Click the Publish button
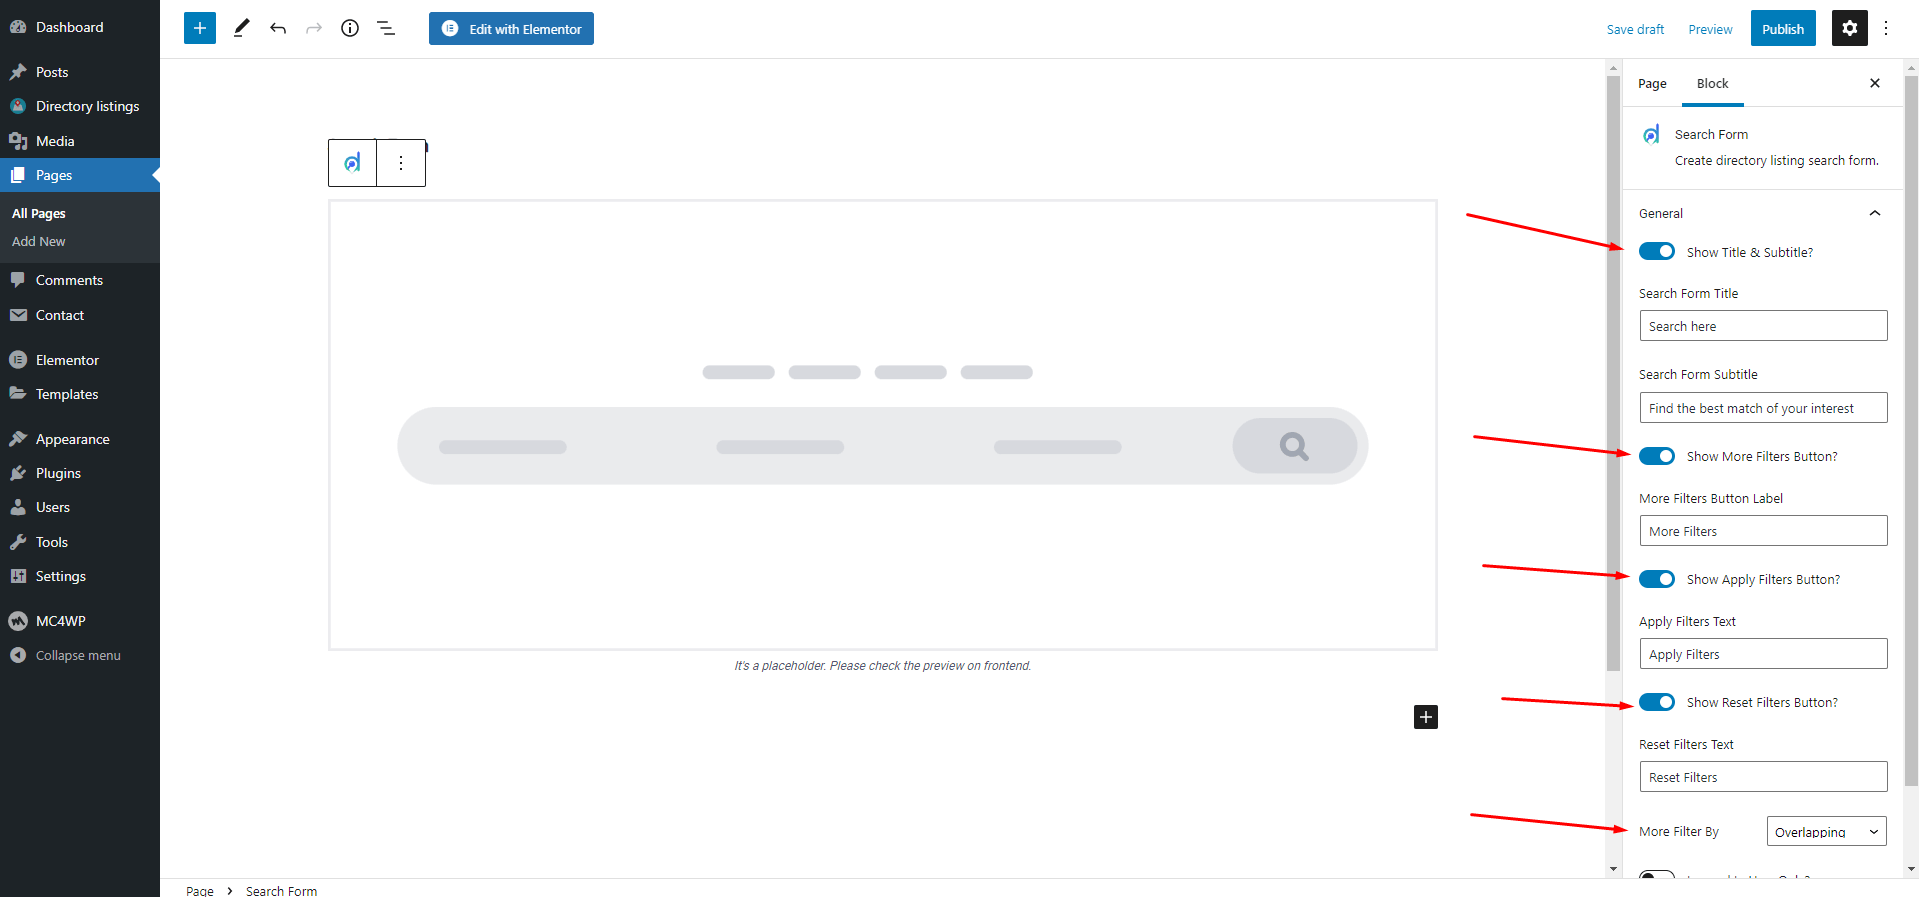Viewport: 1919px width, 897px height. tap(1782, 28)
